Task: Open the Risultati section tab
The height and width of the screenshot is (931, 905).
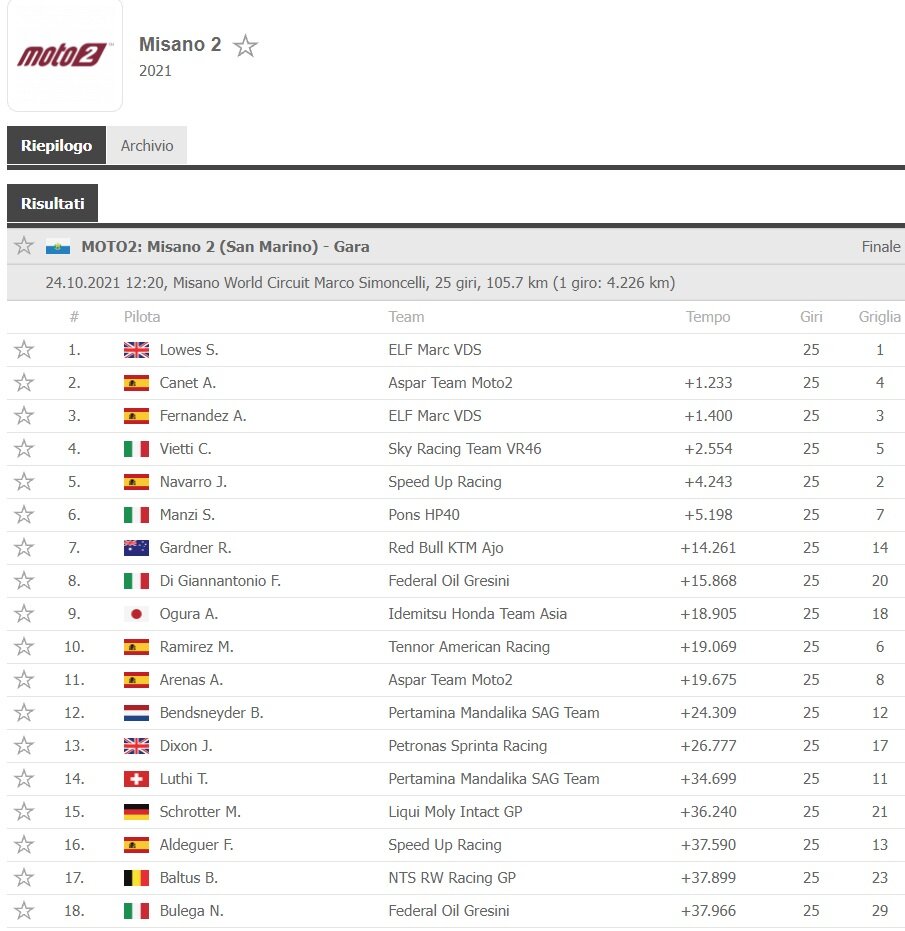Action: click(52, 203)
